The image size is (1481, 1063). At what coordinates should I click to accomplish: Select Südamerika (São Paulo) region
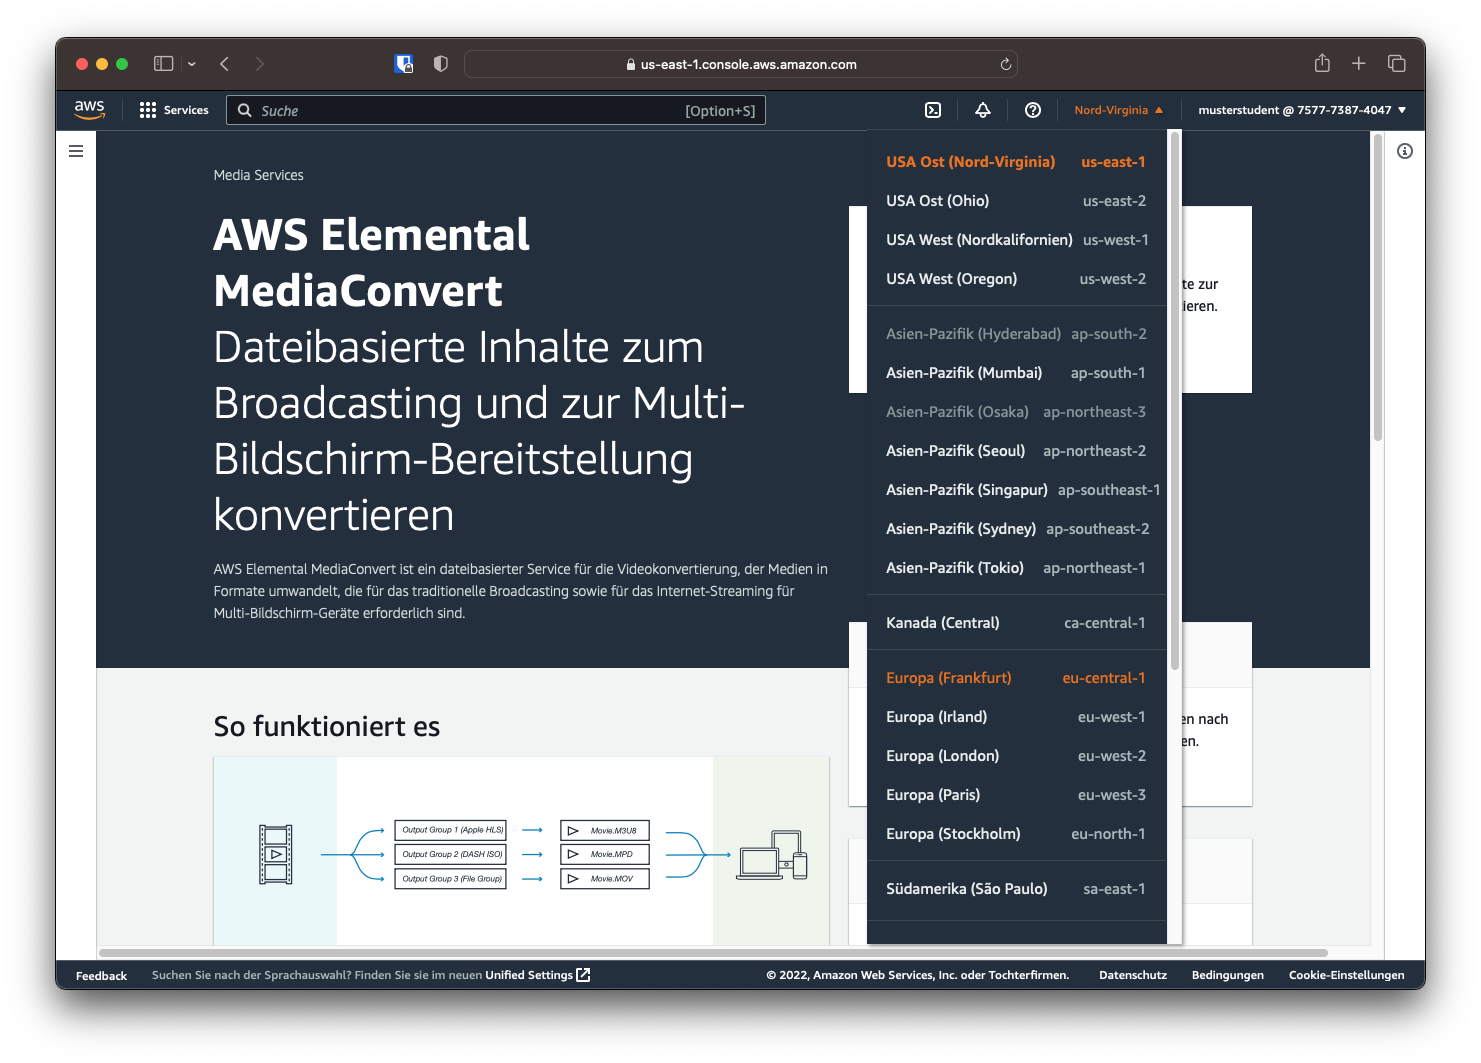coord(1016,889)
